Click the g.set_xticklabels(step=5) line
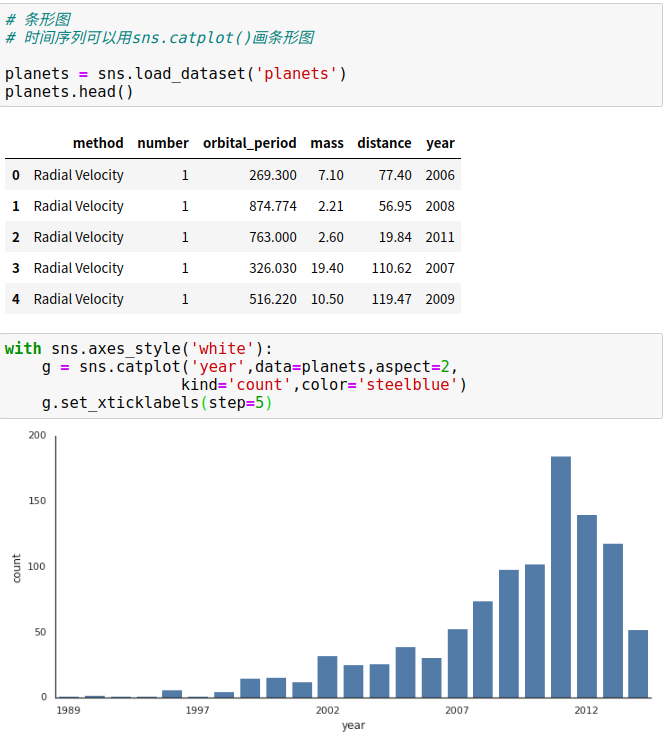This screenshot has height=742, width=671. [x=157, y=403]
